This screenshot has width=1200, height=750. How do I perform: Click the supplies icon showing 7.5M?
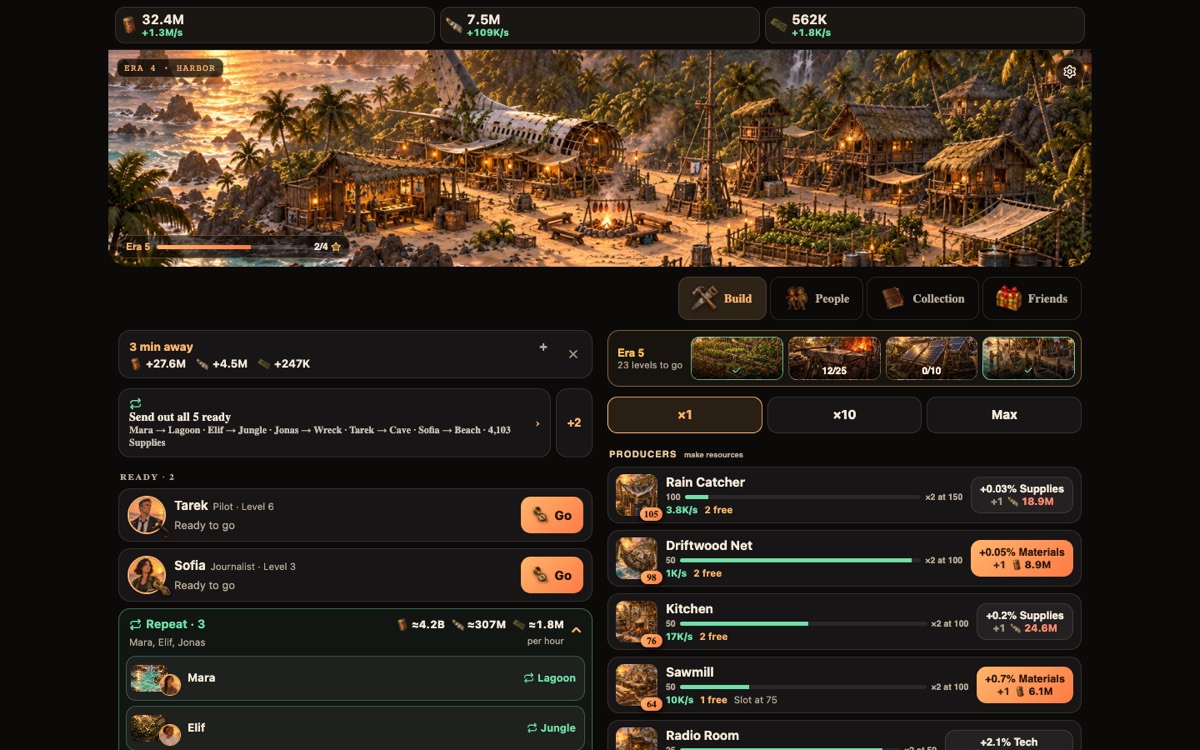tap(454, 25)
